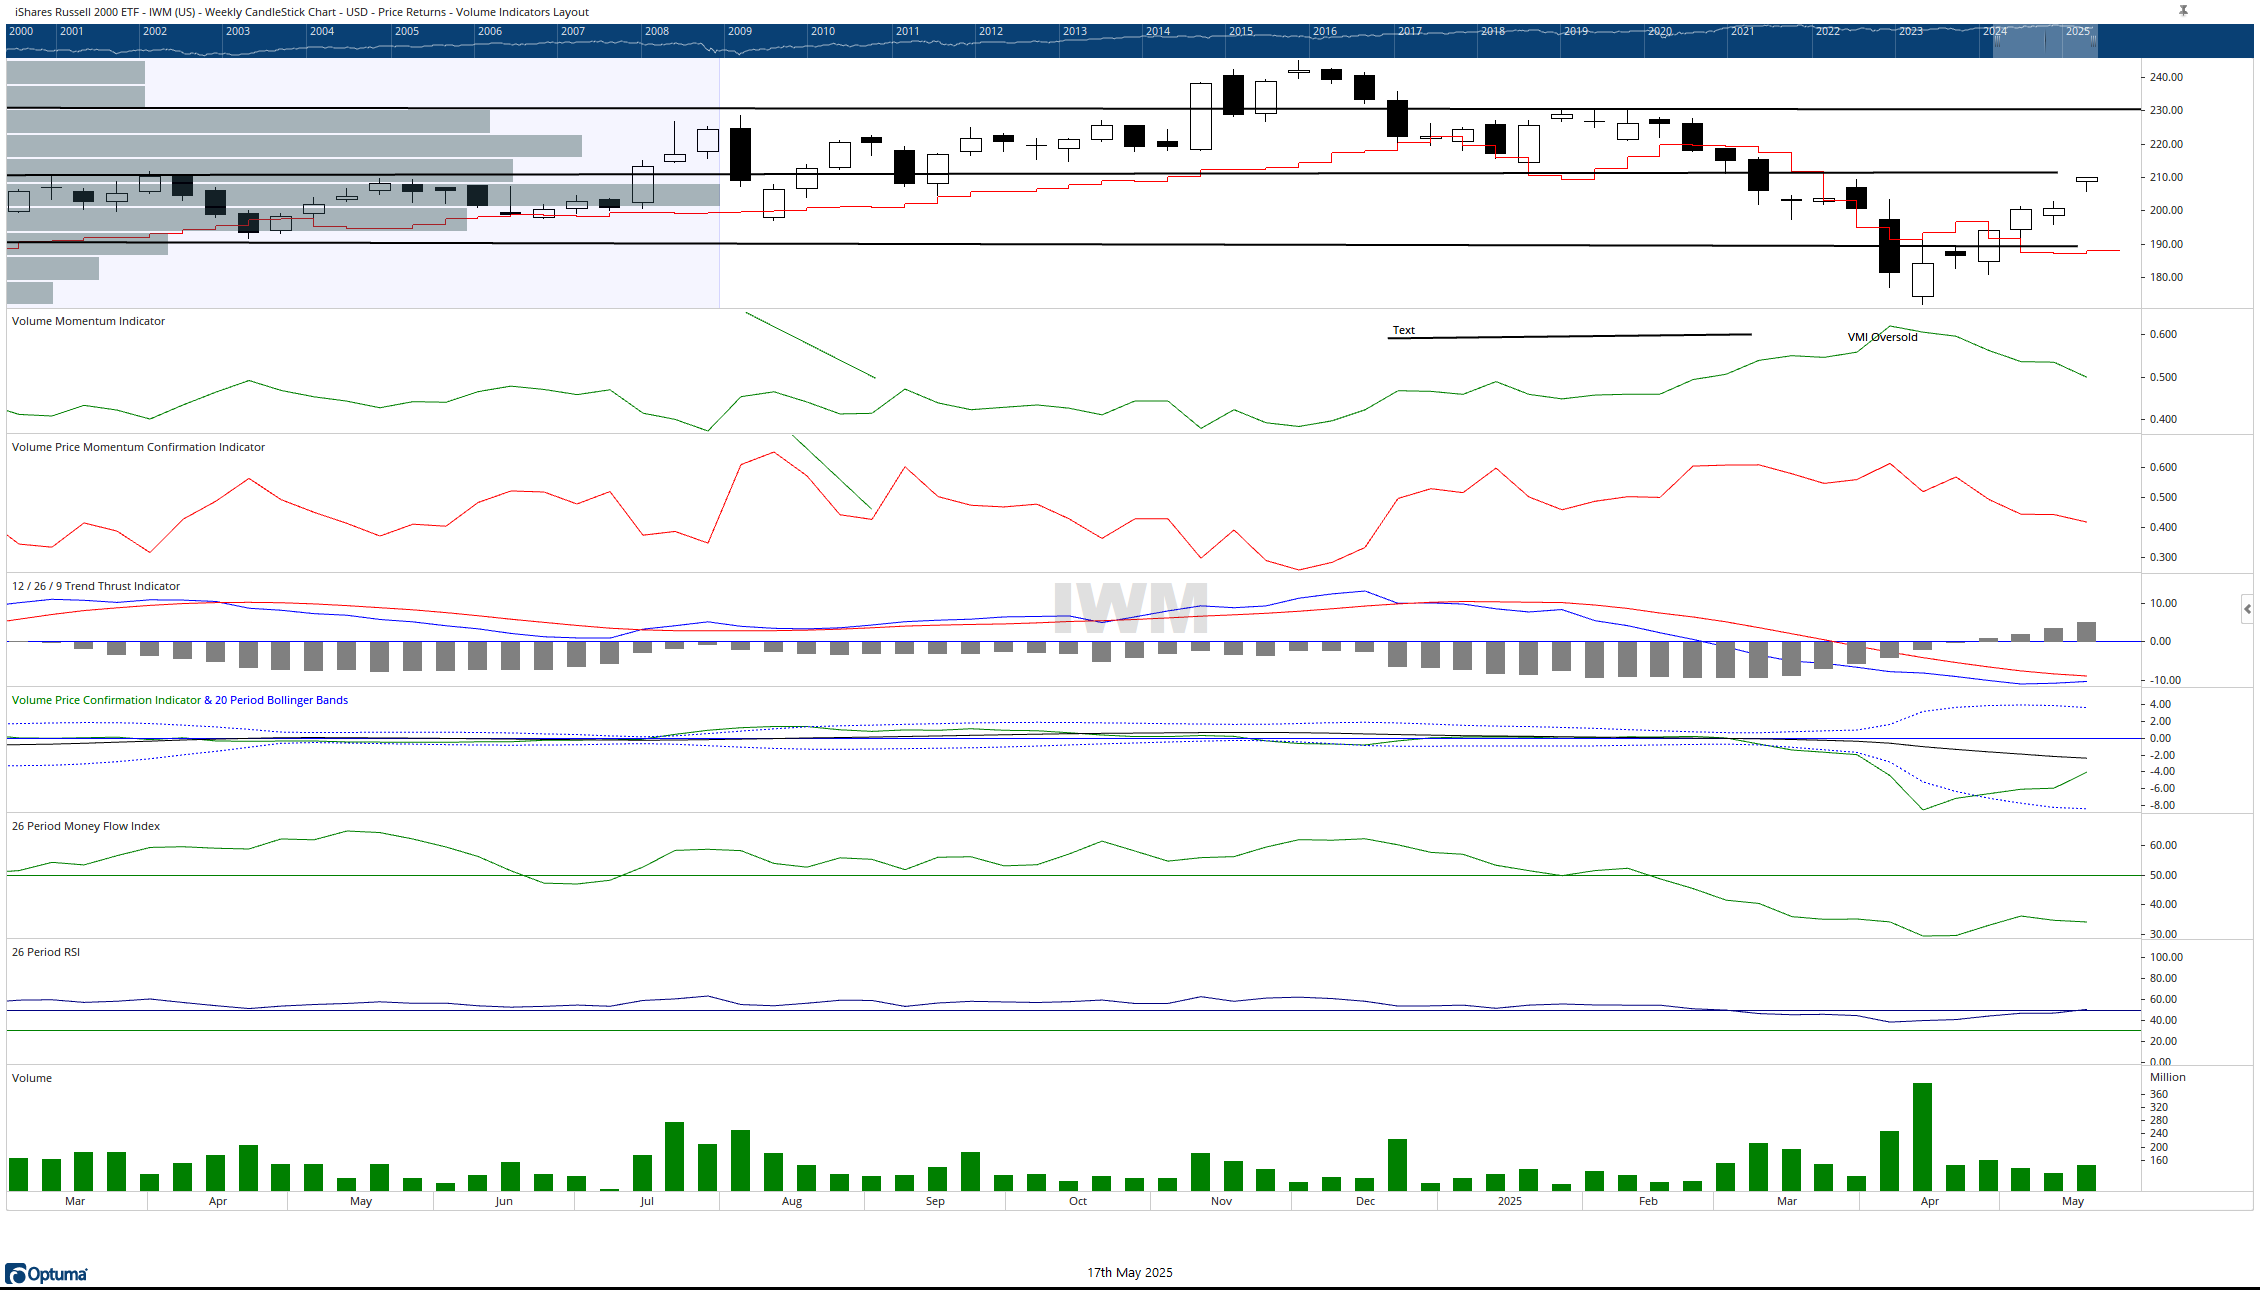Select the 12 / 26 / 9 Trend Thrust Indicator label
The height and width of the screenshot is (1290, 2260).
96,586
